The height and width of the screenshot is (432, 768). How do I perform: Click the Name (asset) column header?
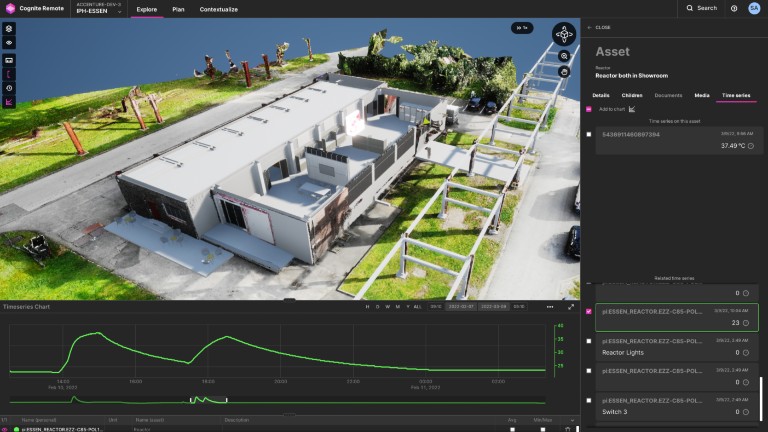pyautogui.click(x=149, y=420)
